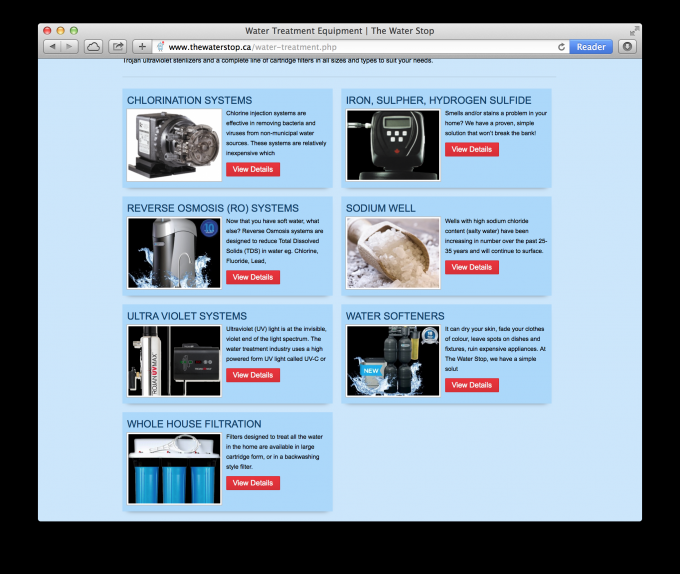
Task: Reload page using the refresh icon
Action: (x=561, y=47)
